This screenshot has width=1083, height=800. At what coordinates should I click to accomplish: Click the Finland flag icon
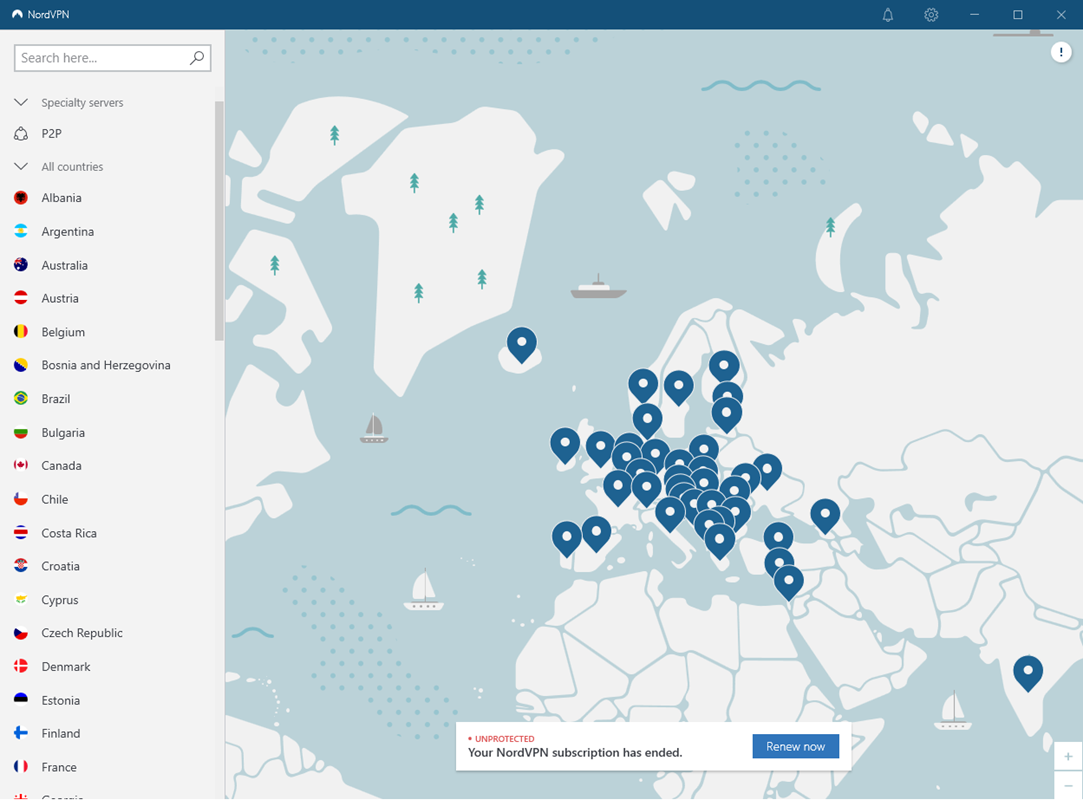(21, 733)
